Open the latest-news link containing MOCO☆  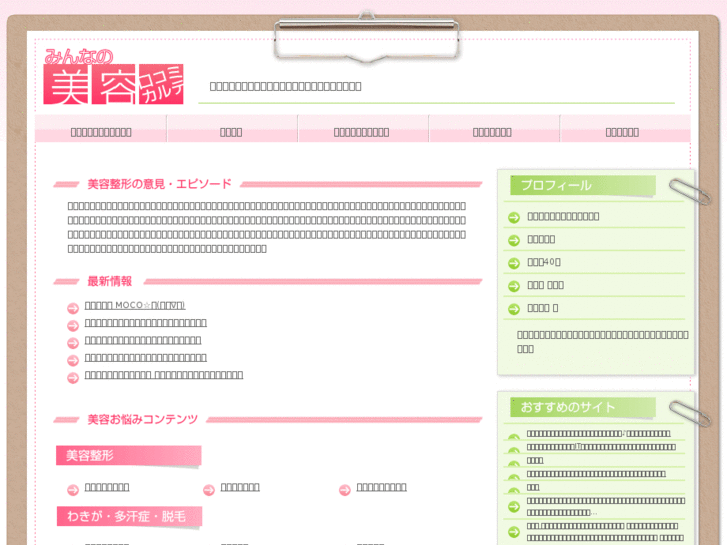(135, 305)
